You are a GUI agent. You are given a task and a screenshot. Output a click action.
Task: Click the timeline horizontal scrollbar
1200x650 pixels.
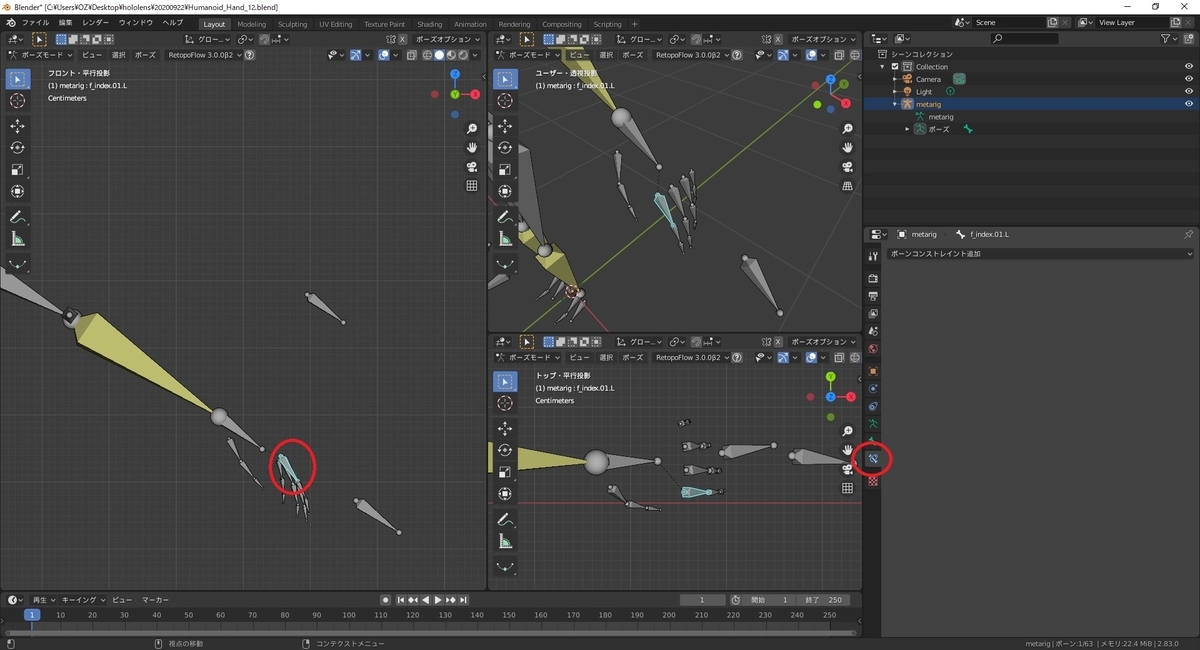point(430,633)
